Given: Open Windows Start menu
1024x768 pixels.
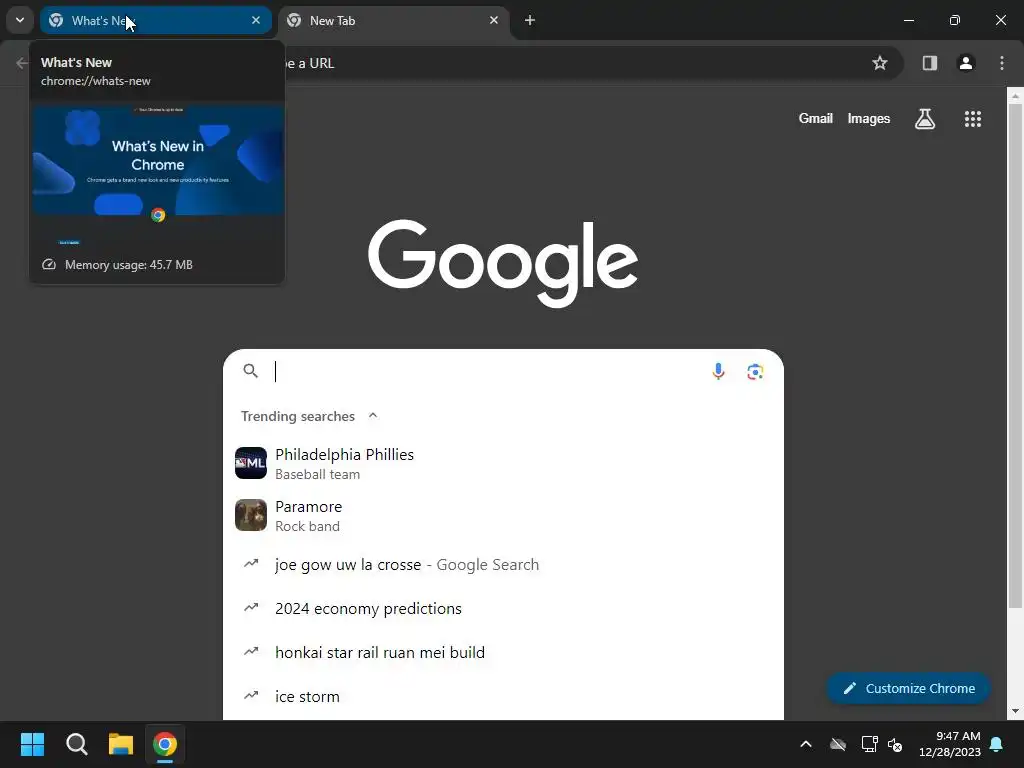Looking at the screenshot, I should click(x=32, y=744).
